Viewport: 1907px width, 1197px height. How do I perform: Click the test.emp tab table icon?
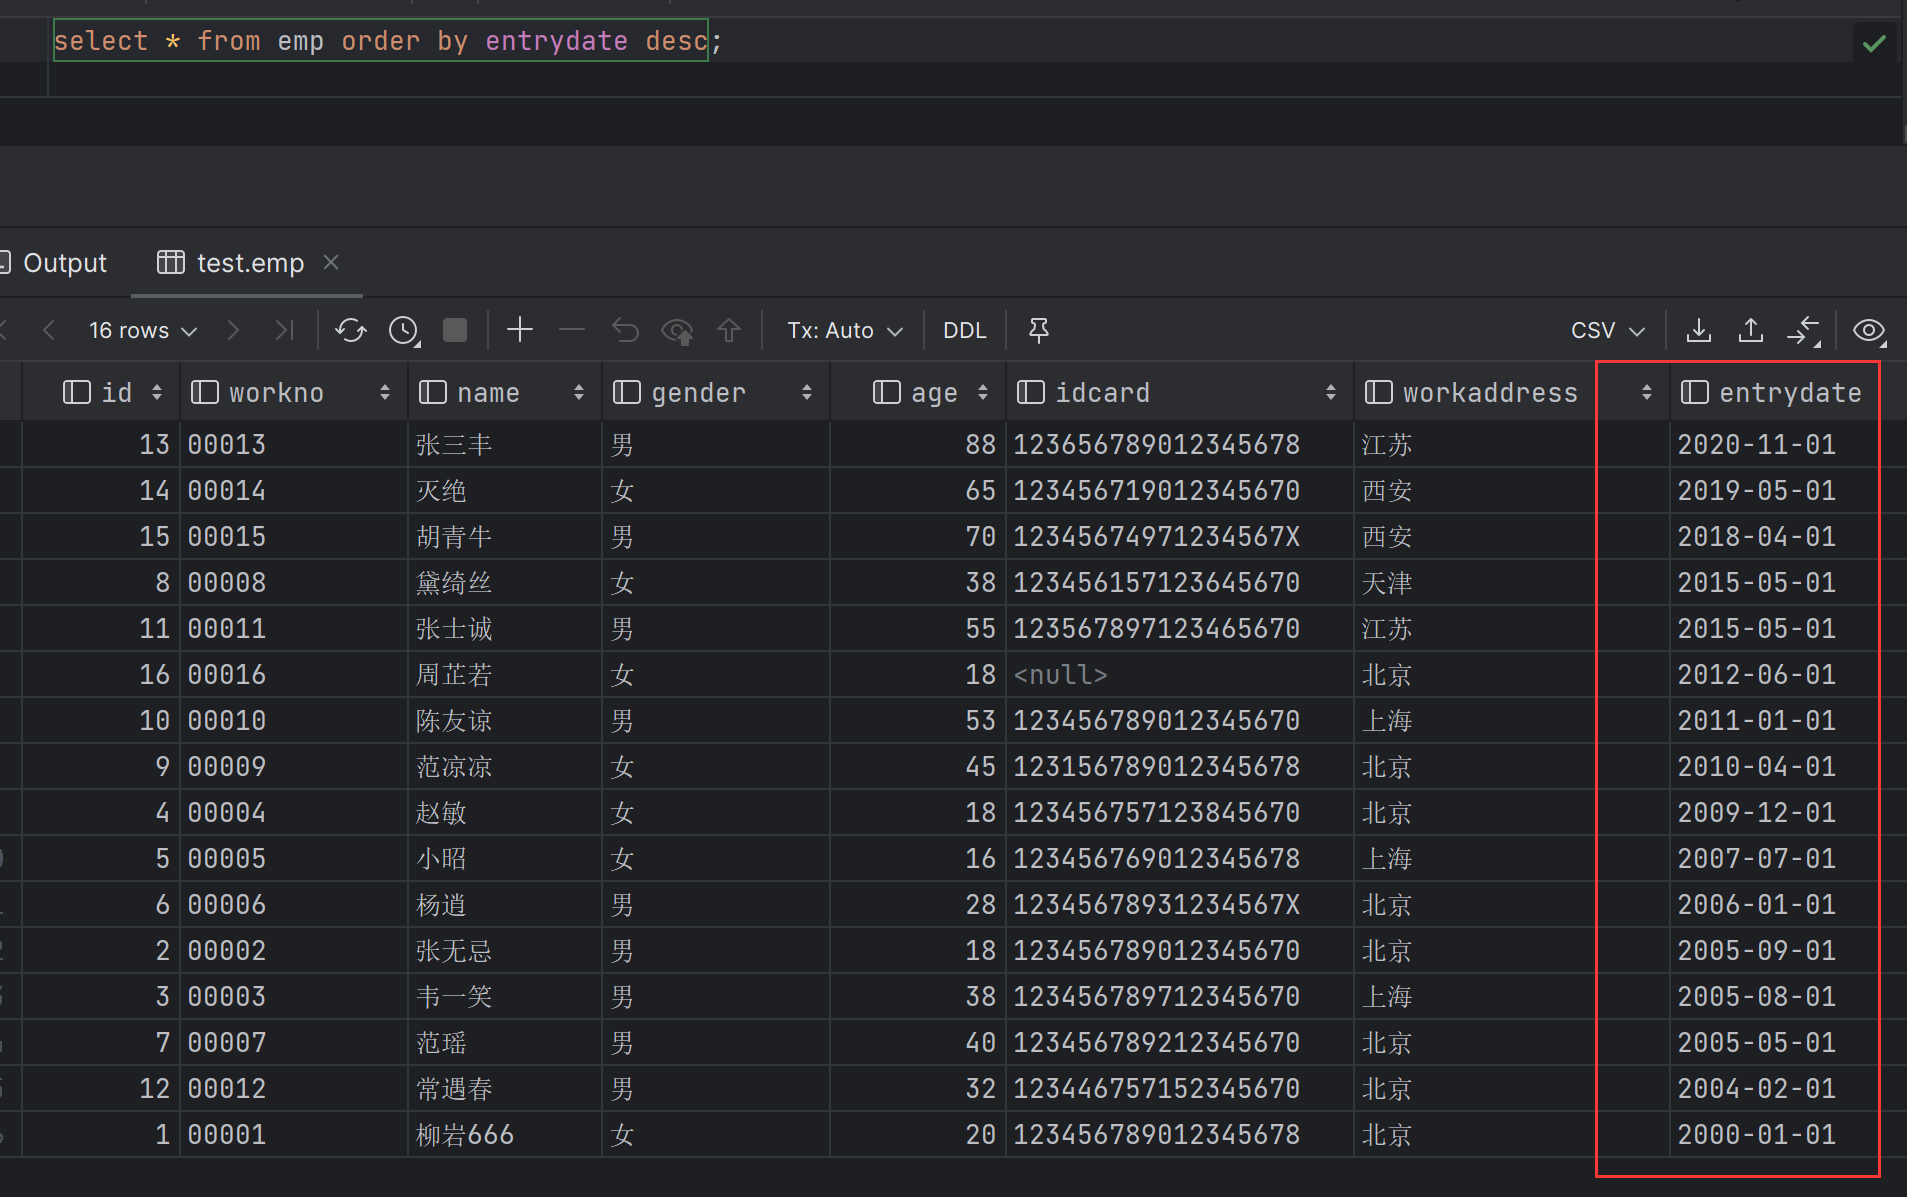pyautogui.click(x=171, y=262)
